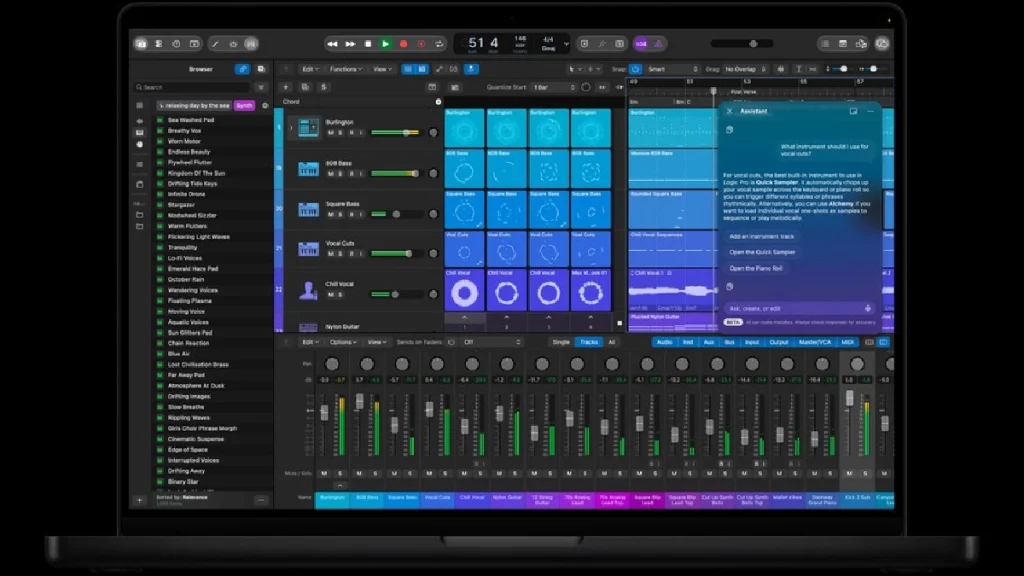
Task: Click the Duplicate Track button
Action: 304,87
